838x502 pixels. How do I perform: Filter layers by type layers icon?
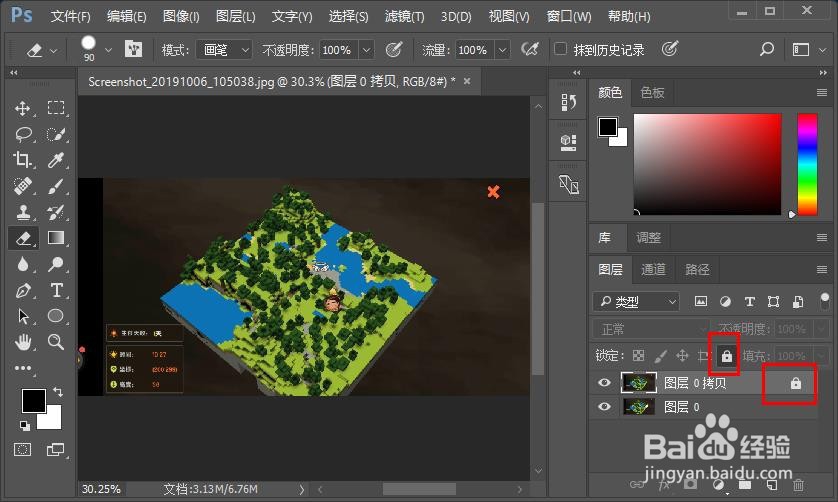(x=749, y=302)
